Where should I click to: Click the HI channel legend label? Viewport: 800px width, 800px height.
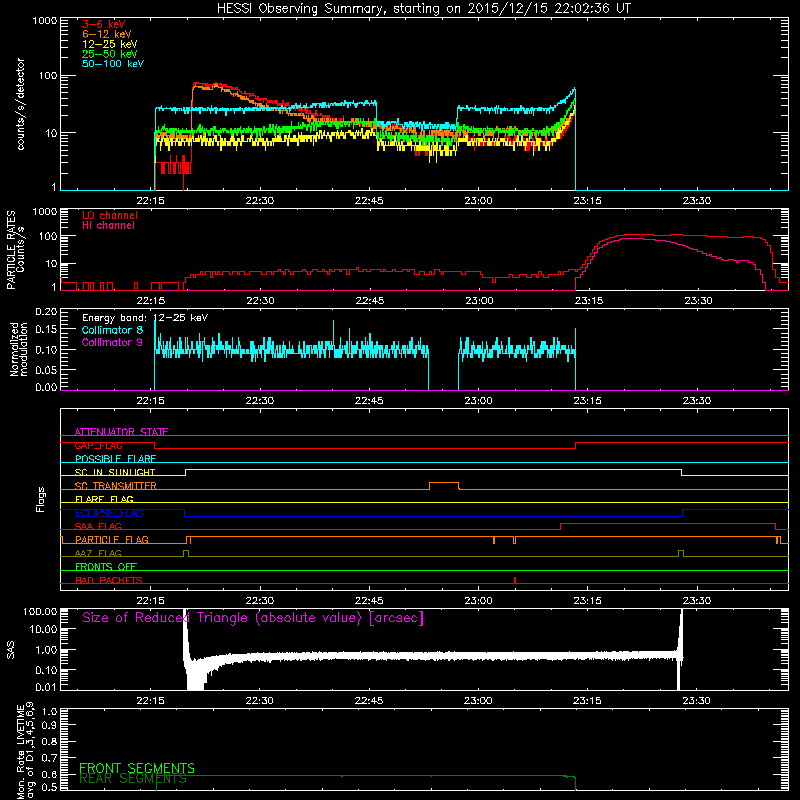coord(108,226)
